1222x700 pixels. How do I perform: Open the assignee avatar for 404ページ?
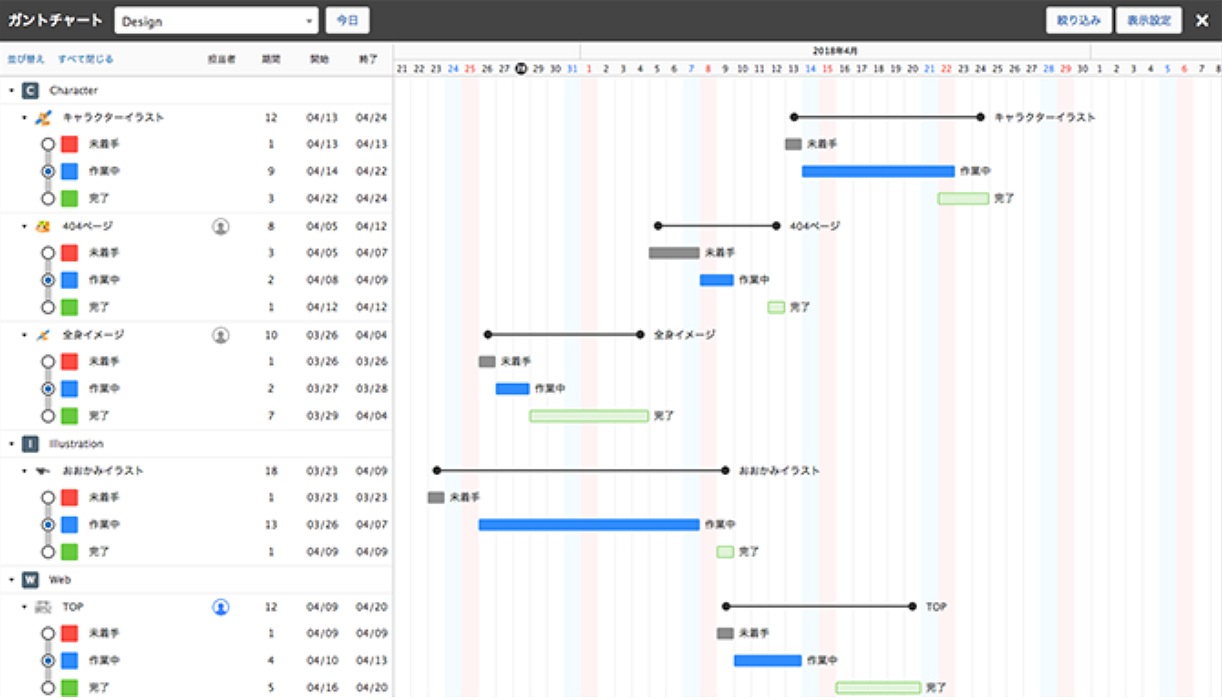pos(221,226)
